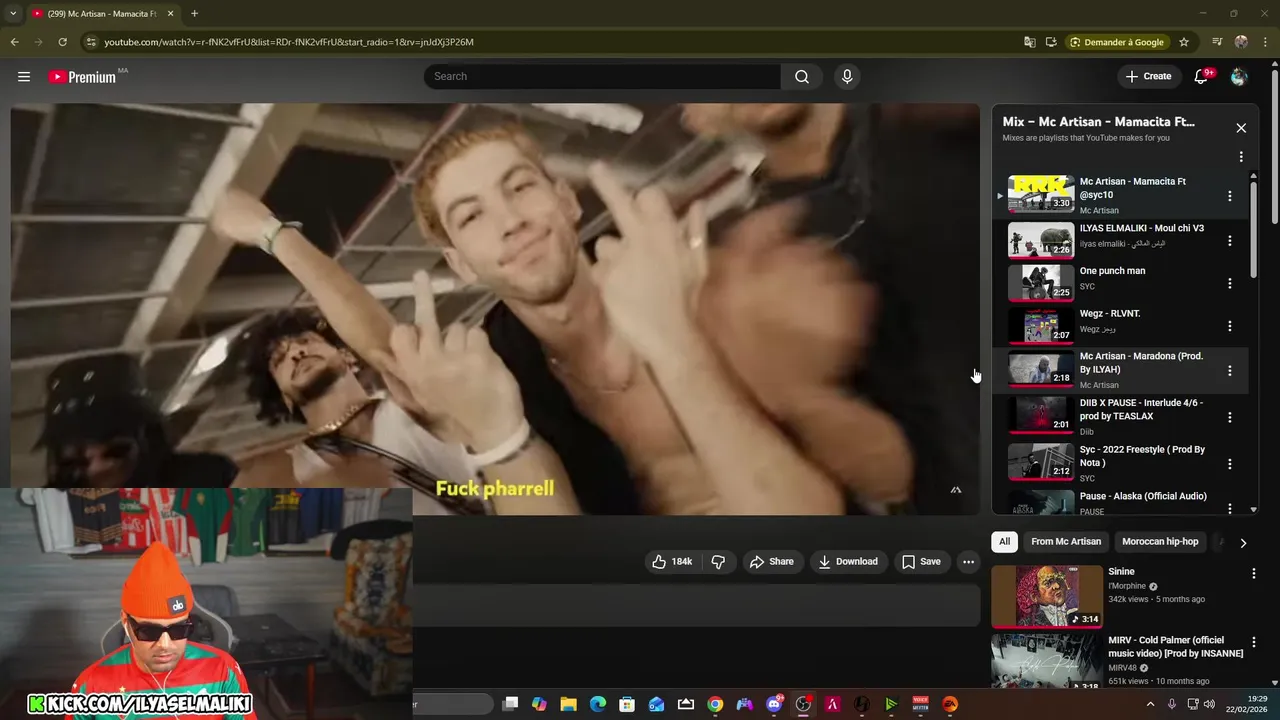Dislike the video

point(718,562)
